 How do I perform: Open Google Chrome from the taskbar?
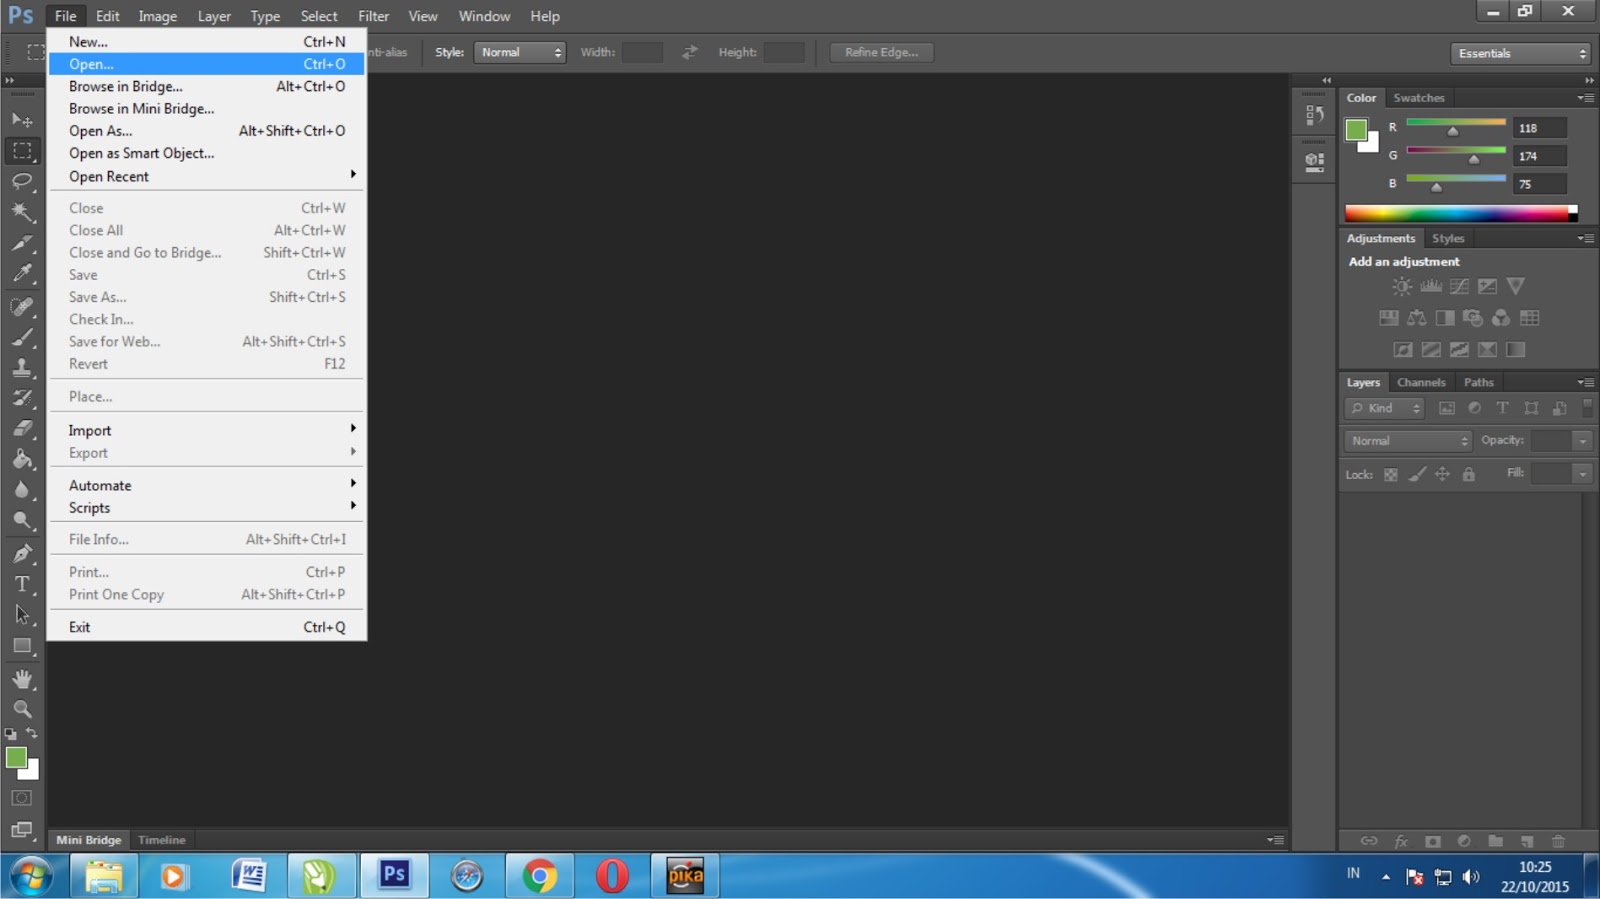coord(539,876)
